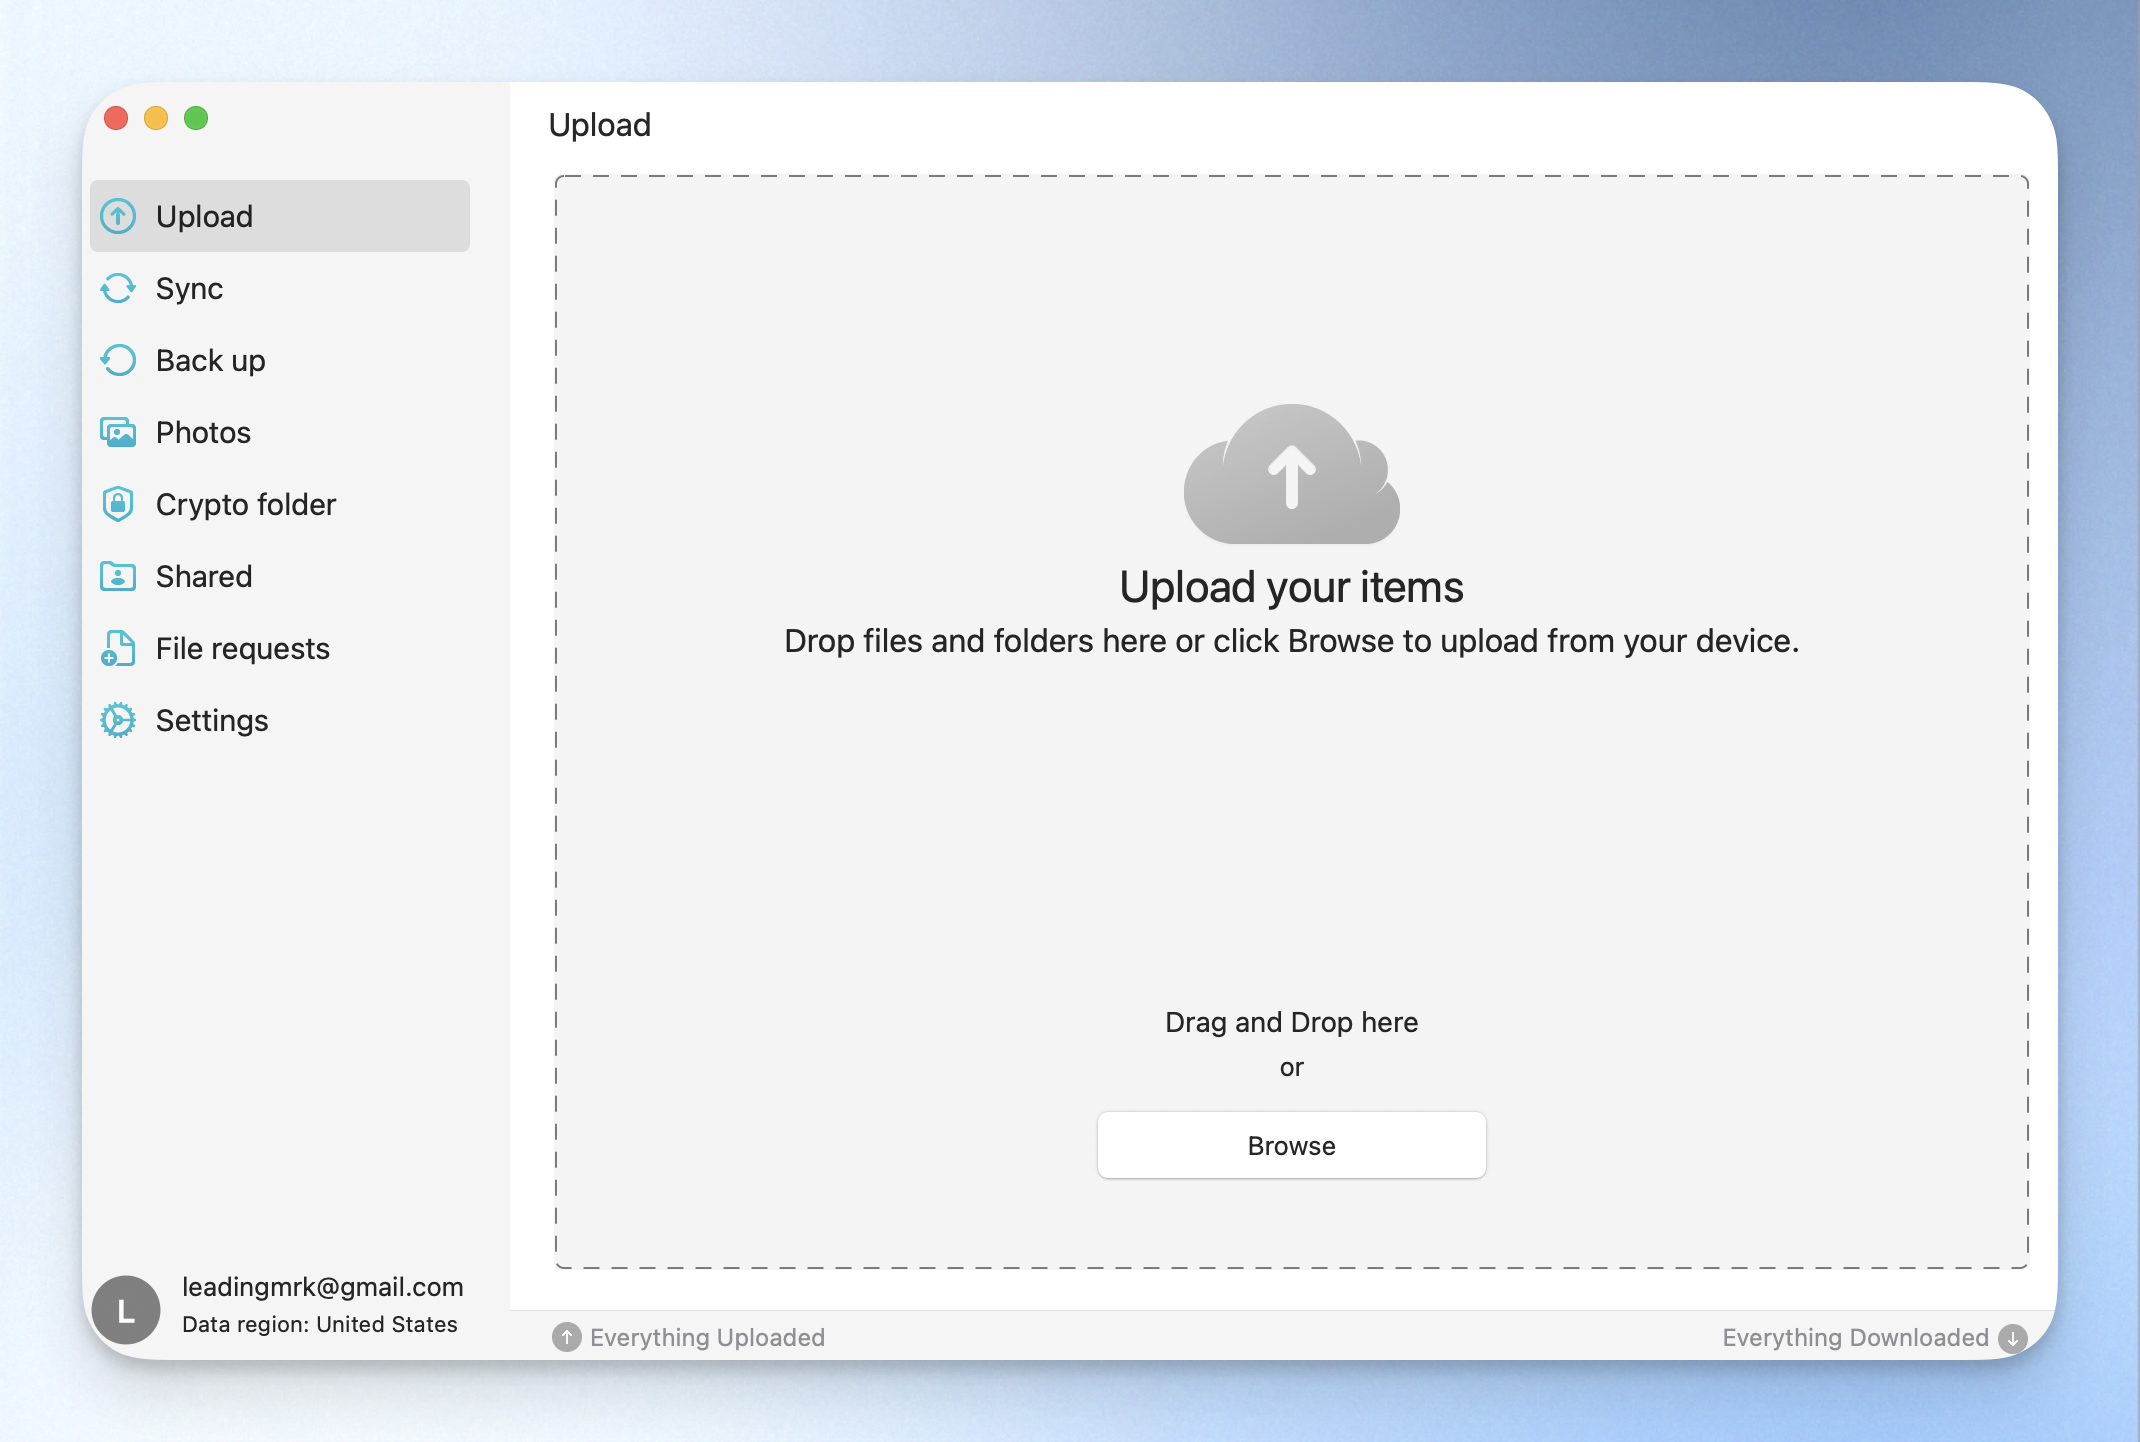
Task: Click the account avatar with letter L
Action: tap(126, 1309)
